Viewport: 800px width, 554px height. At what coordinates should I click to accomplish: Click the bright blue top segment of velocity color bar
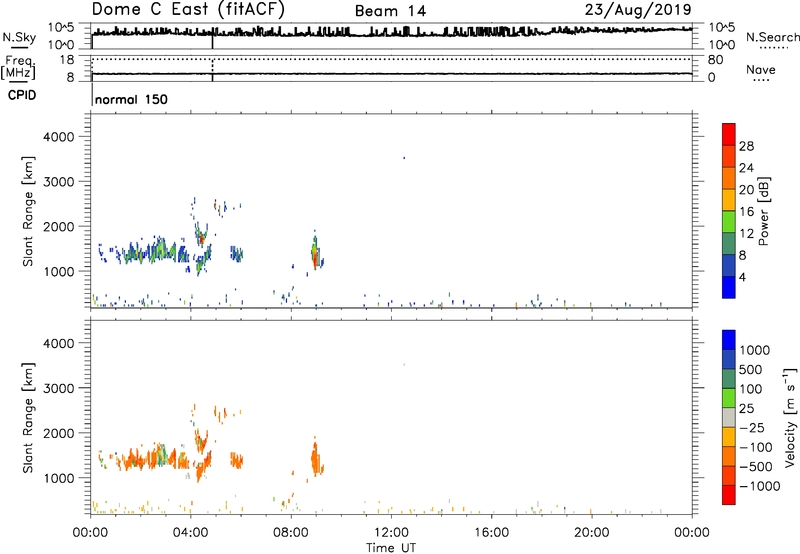click(729, 340)
